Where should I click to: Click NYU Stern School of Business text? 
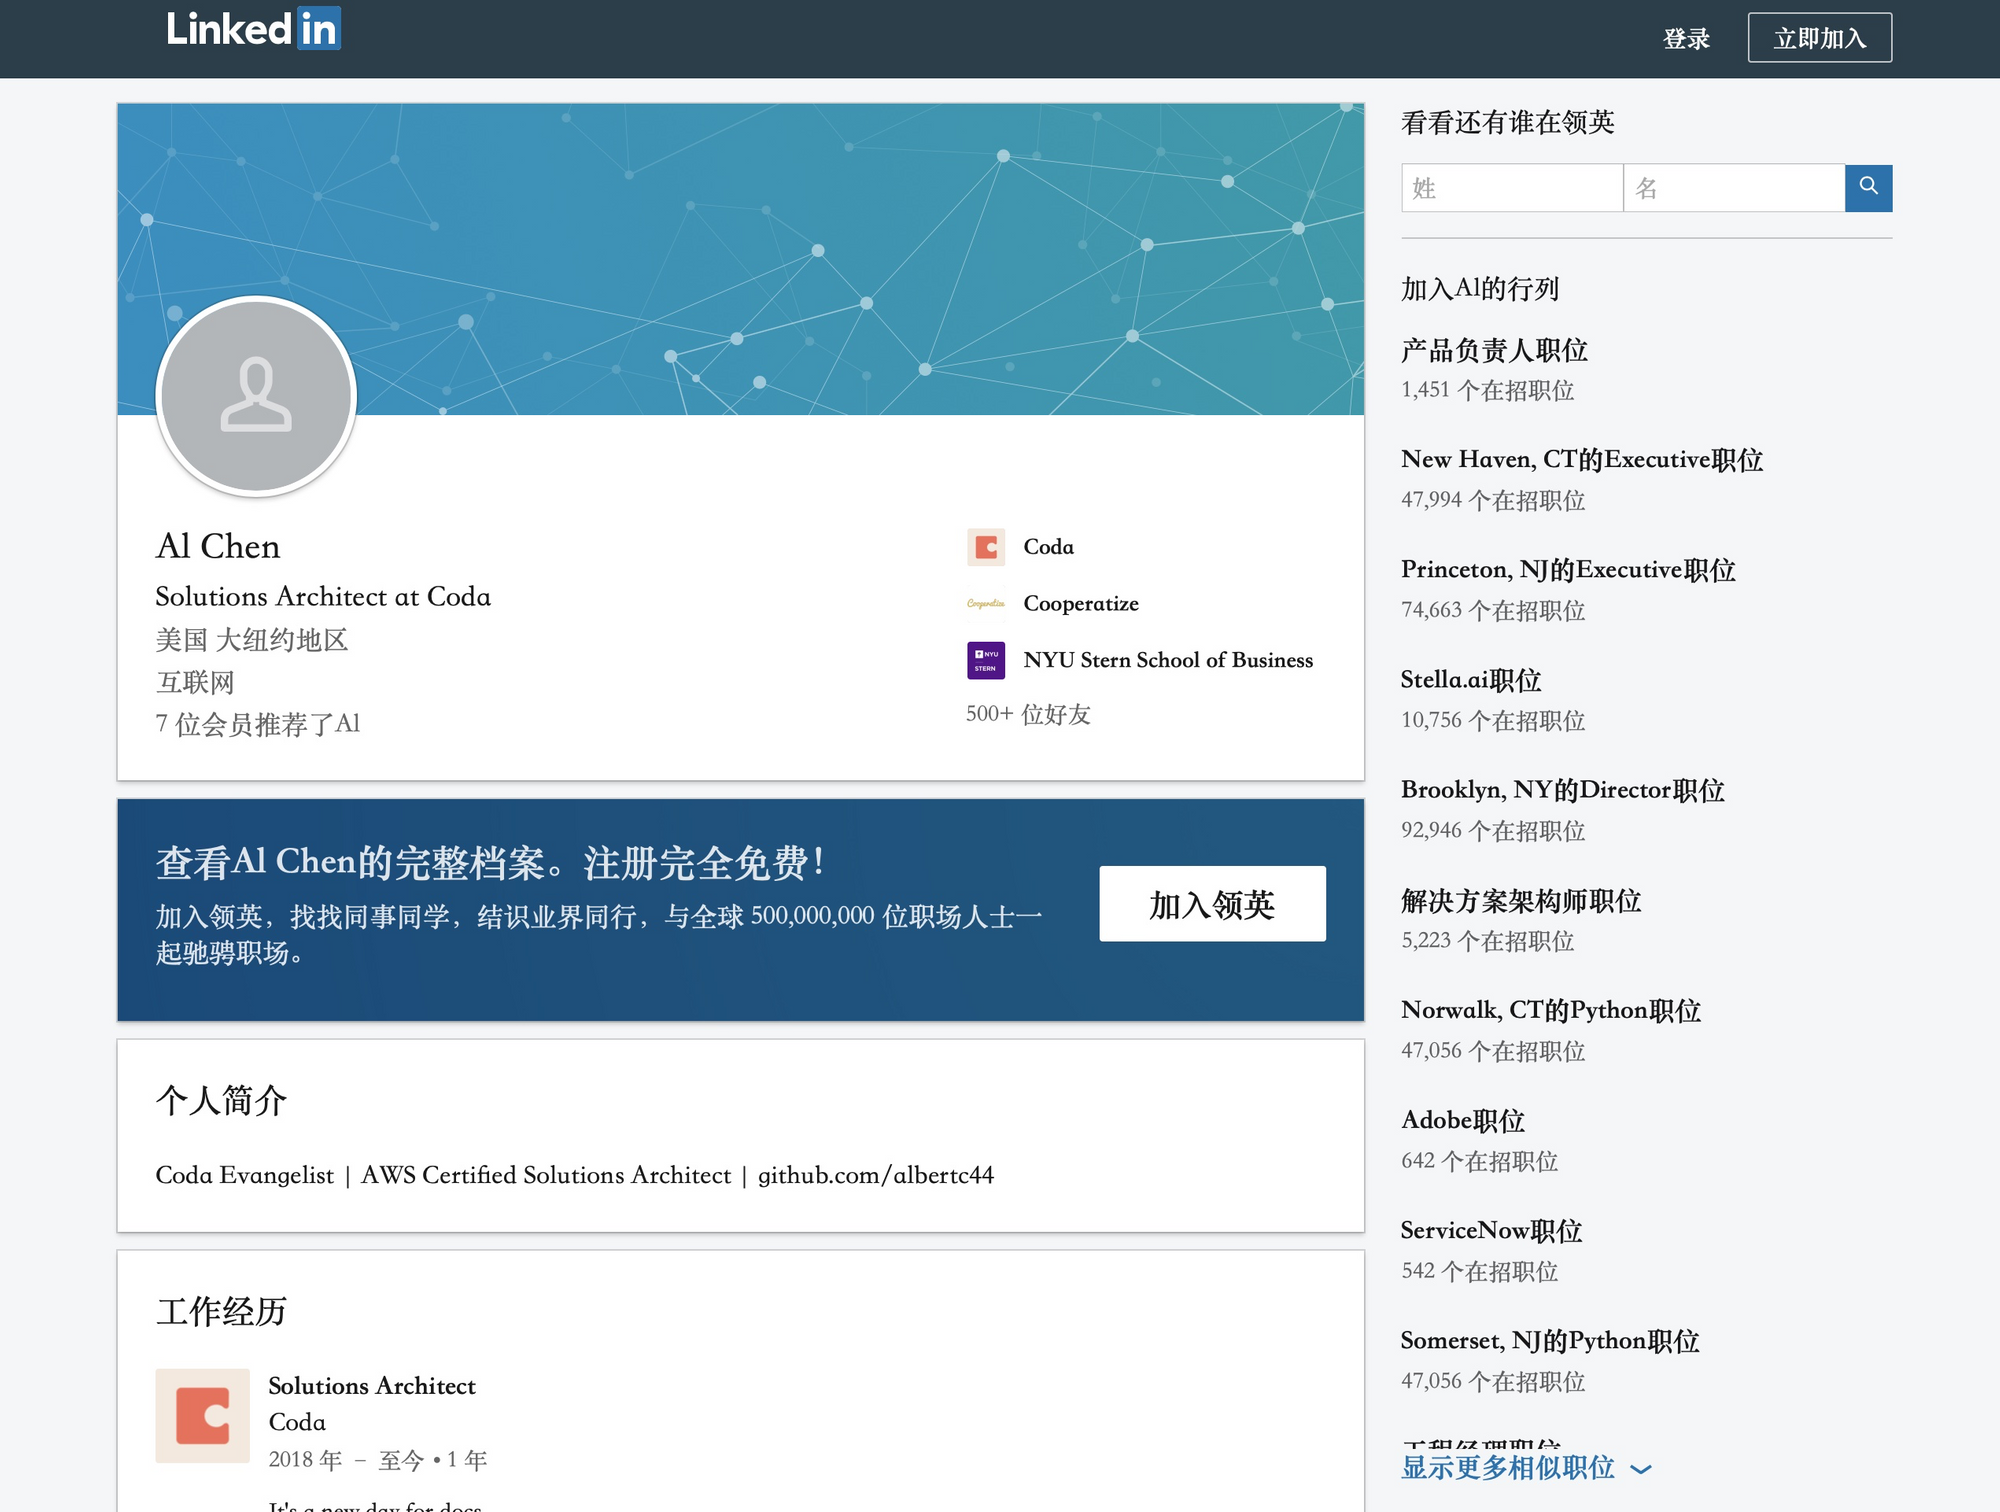click(x=1168, y=660)
